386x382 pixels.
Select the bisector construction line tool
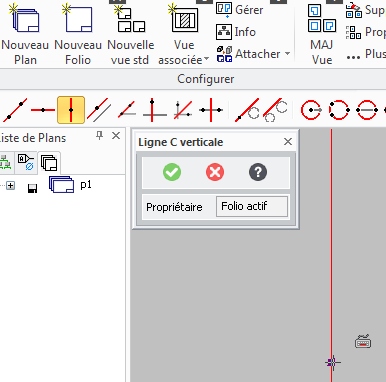click(183, 110)
